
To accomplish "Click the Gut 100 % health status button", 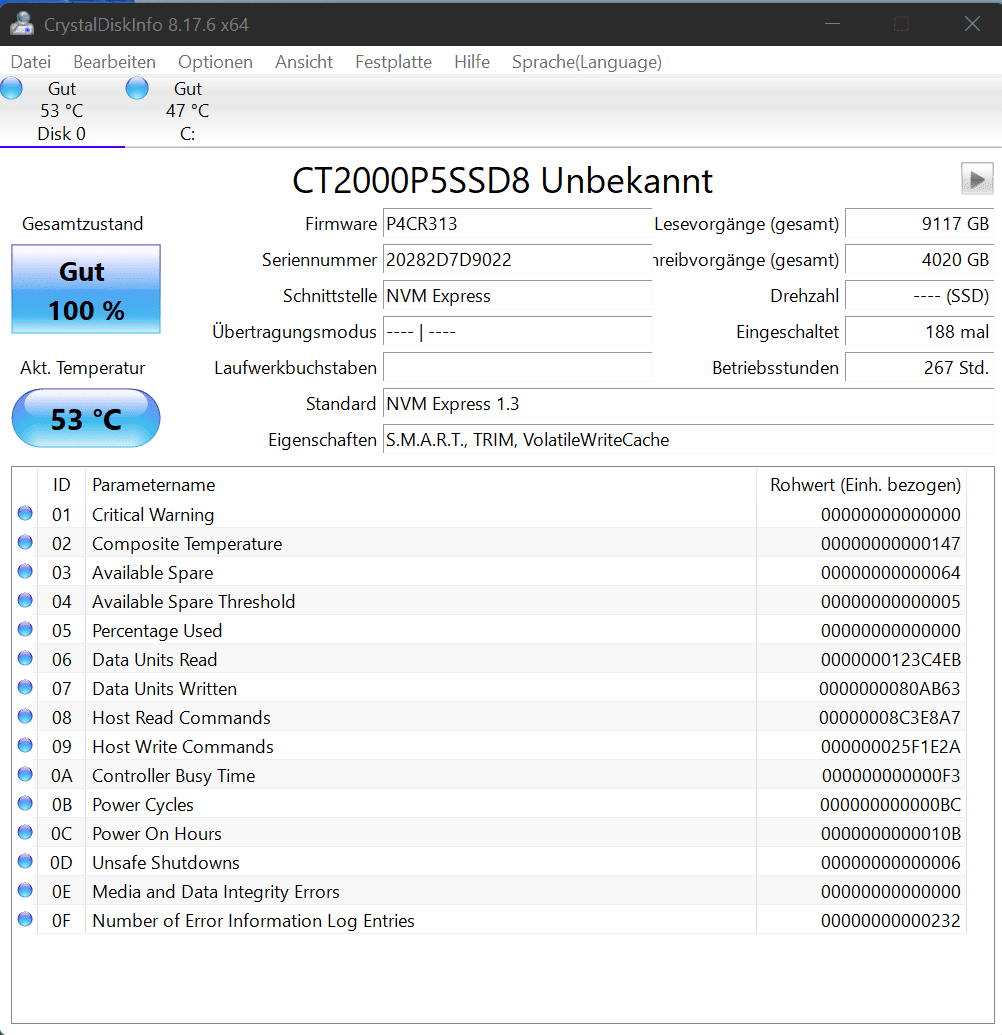I will tap(86, 289).
